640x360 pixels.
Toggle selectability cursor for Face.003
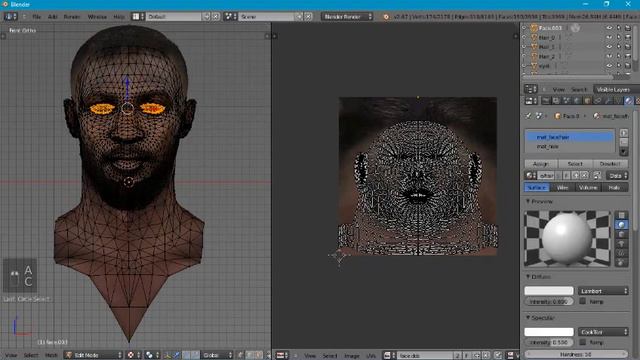tap(619, 28)
